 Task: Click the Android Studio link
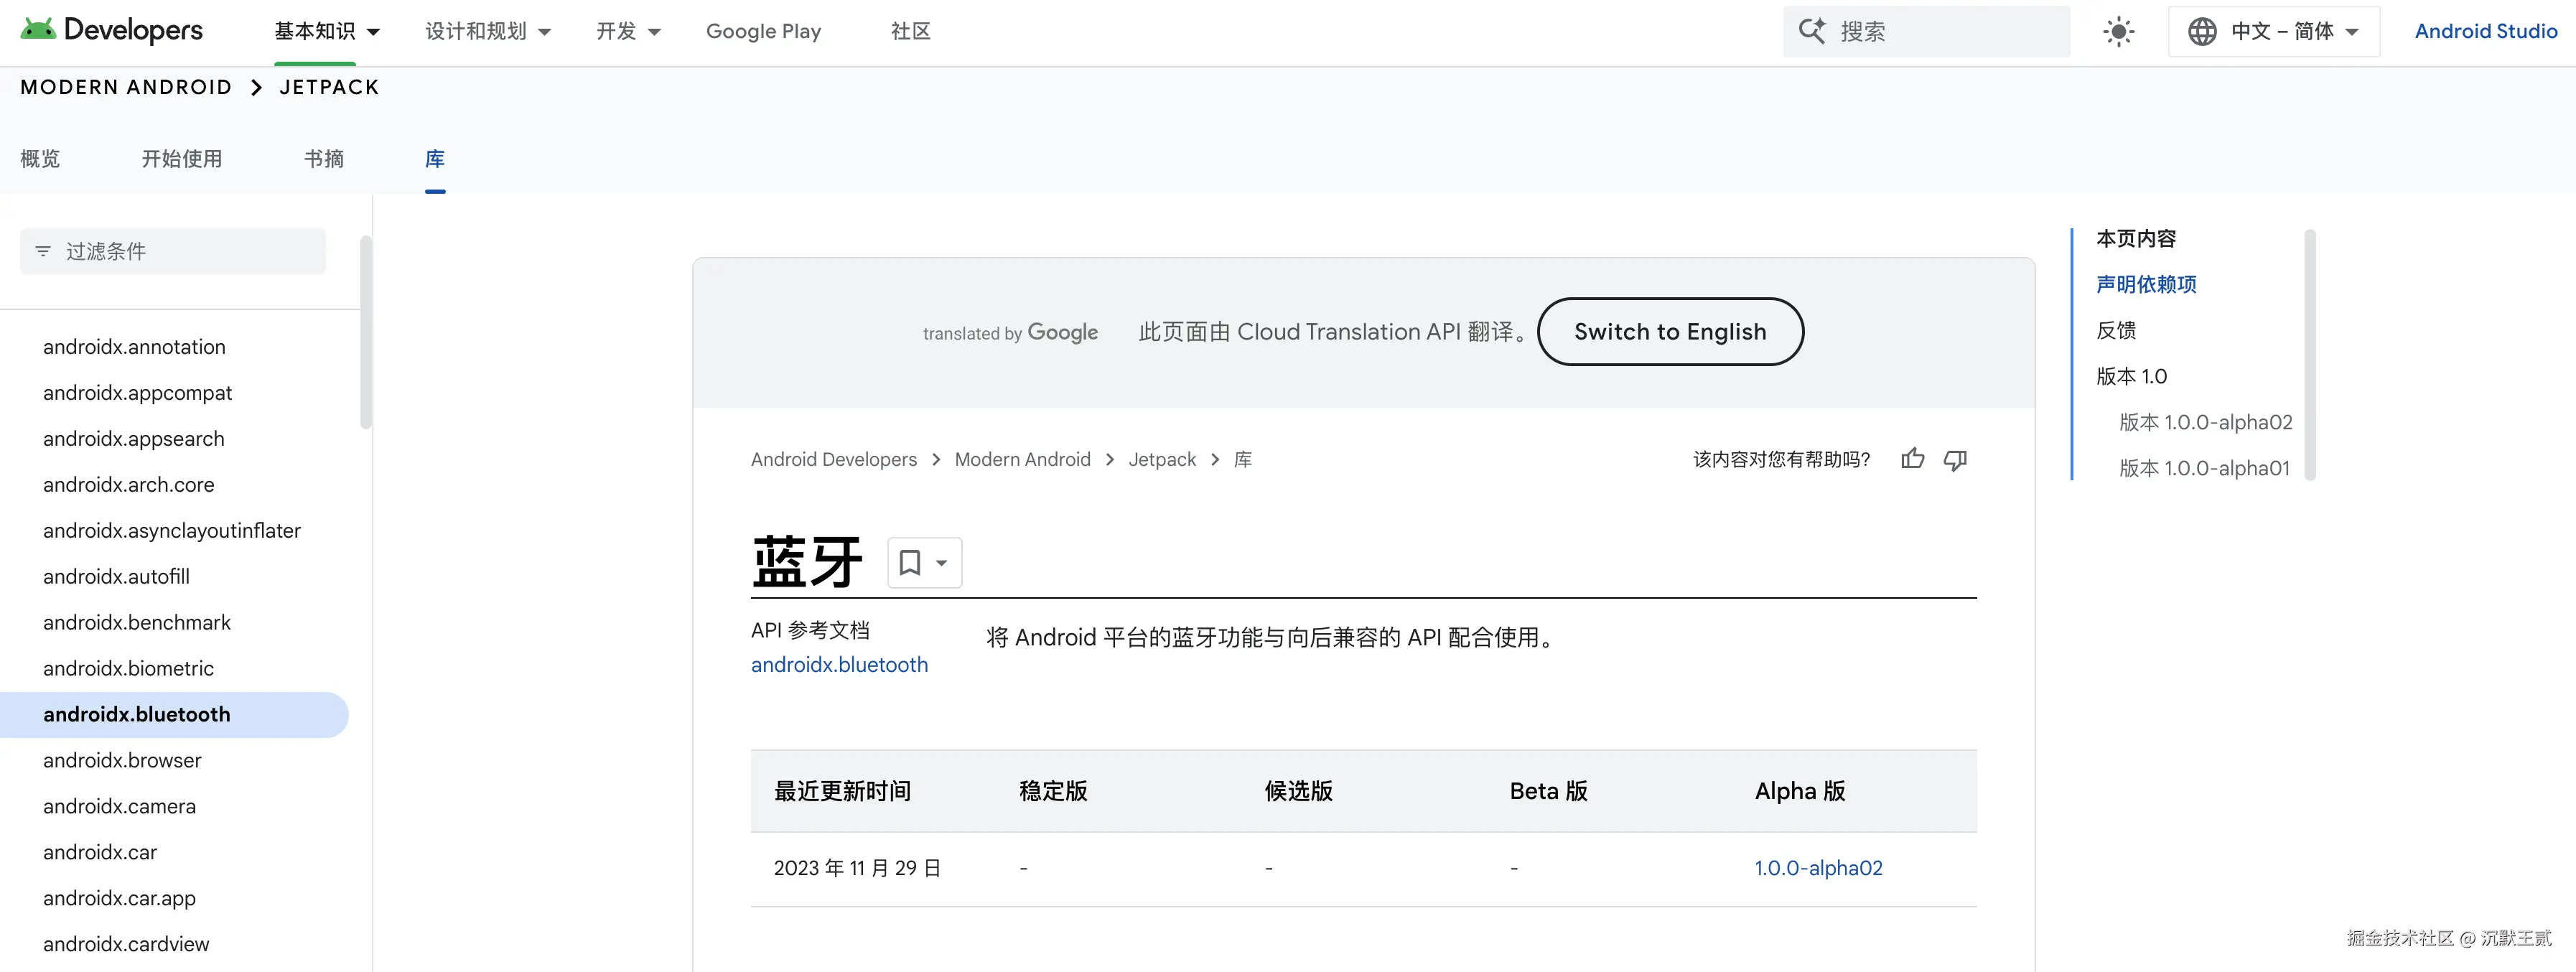(2486, 31)
